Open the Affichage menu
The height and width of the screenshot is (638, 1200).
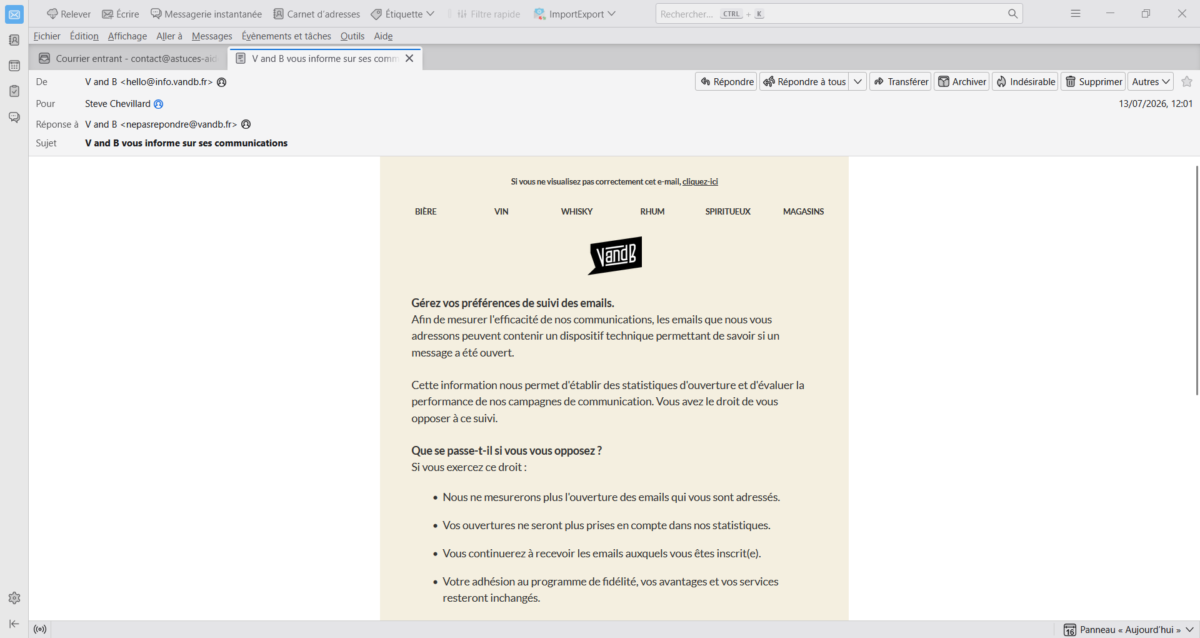(127, 36)
